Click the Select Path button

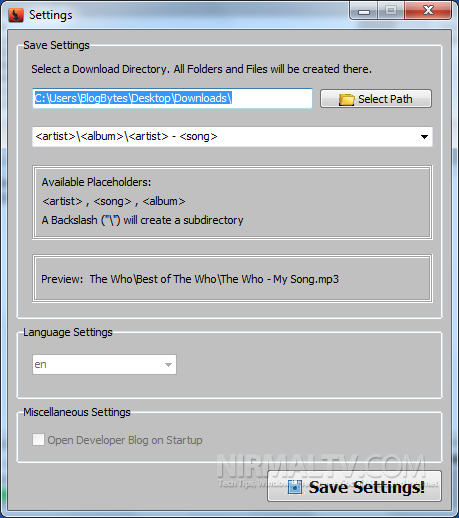pos(376,99)
